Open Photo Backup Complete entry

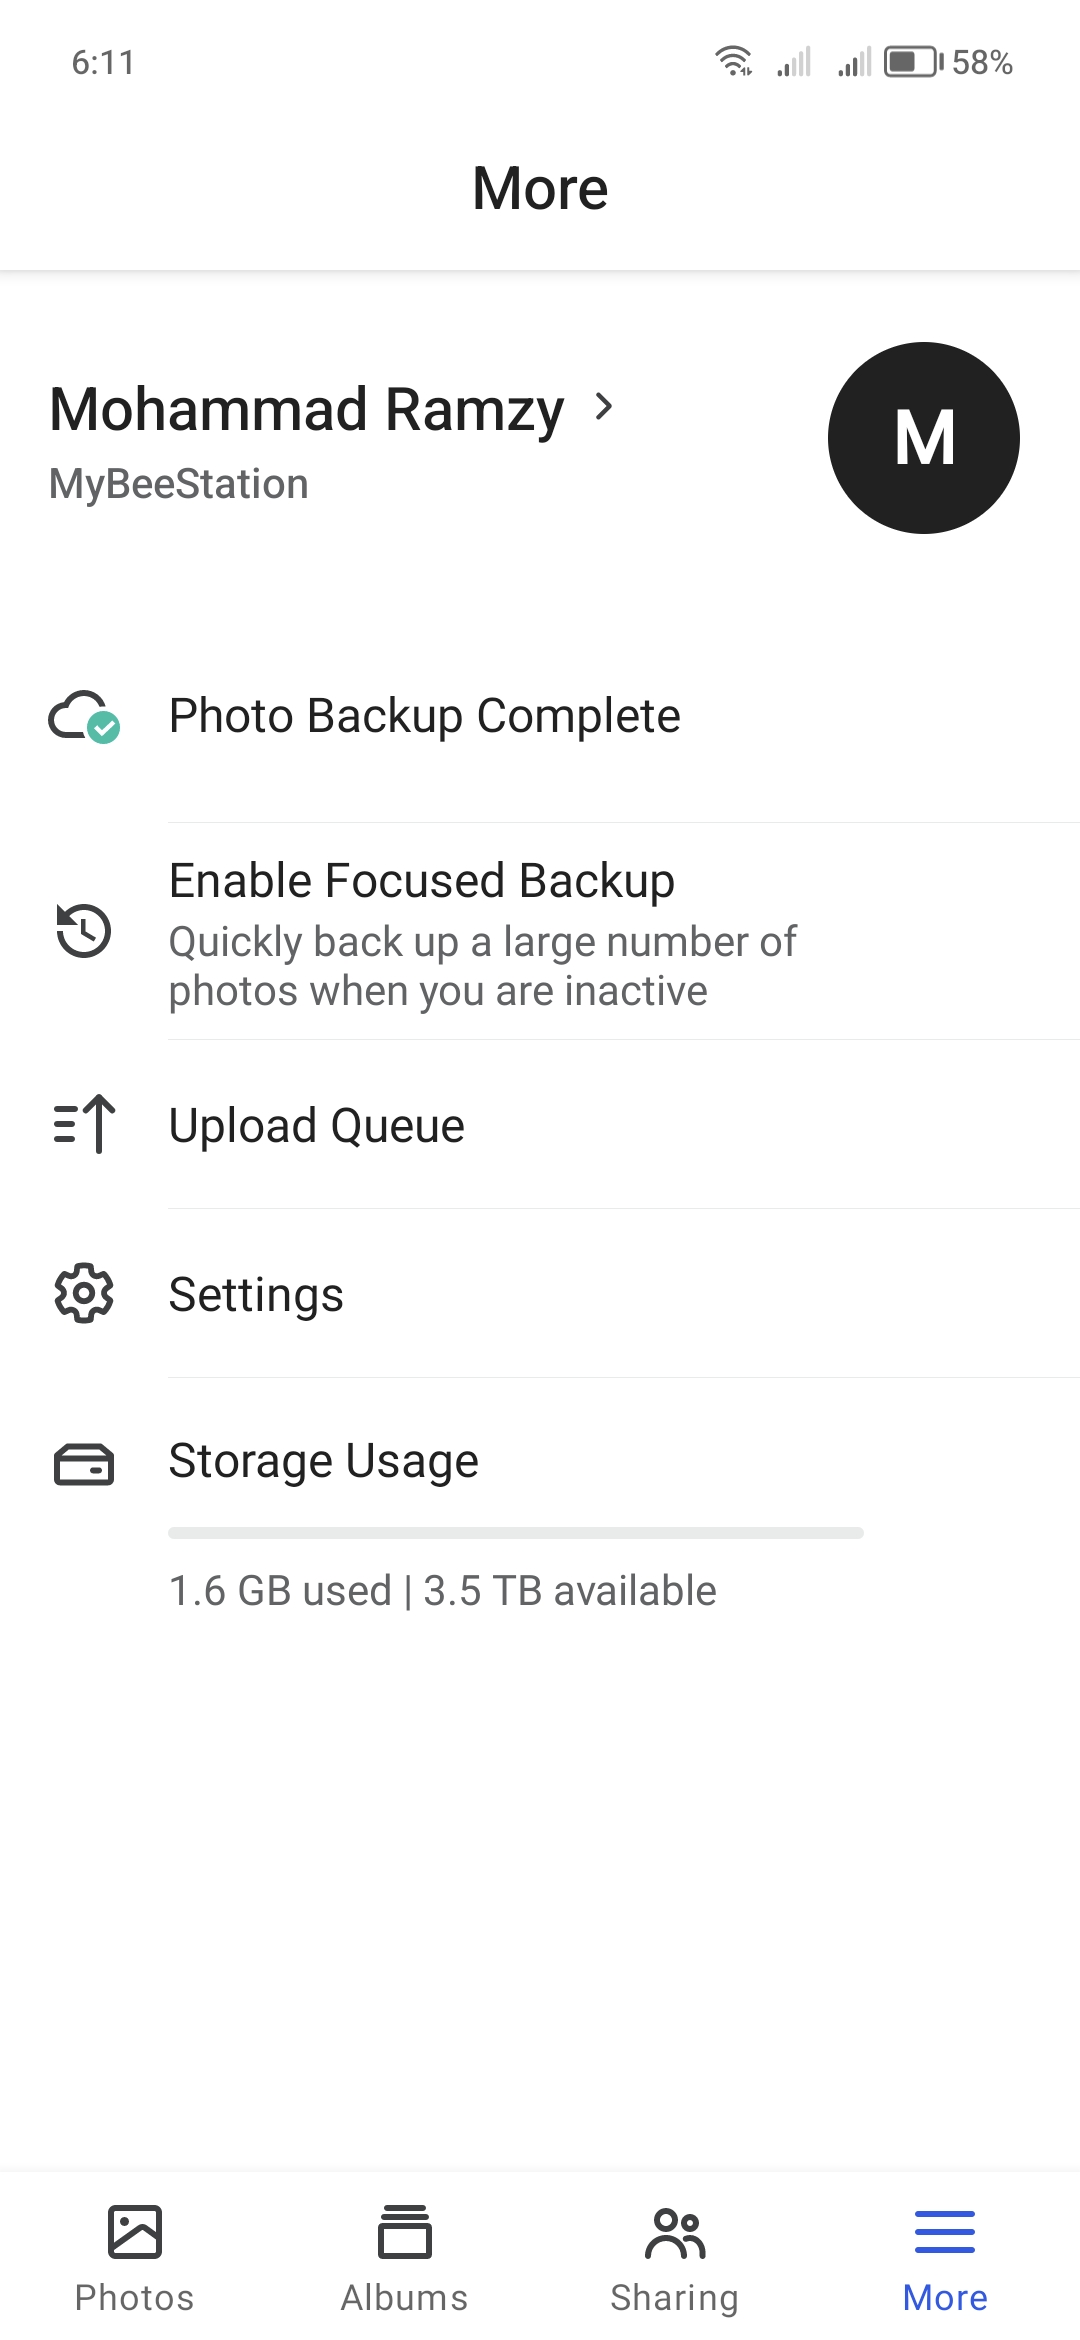coord(424,716)
